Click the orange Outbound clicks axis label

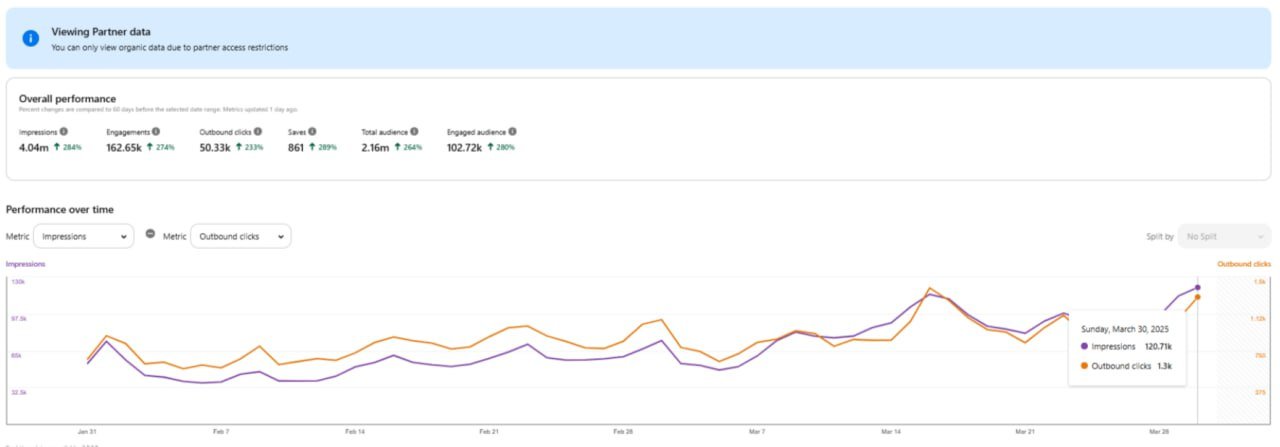pos(1243,264)
